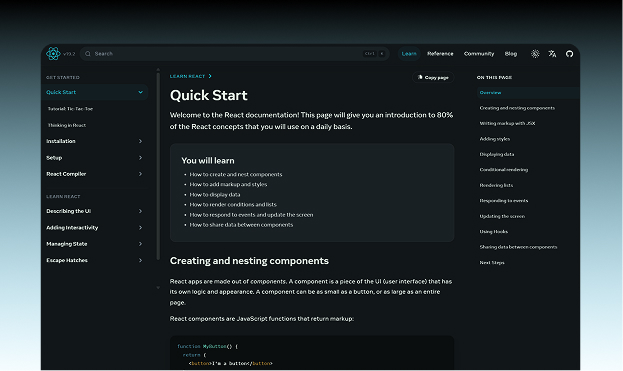Expand the Installation section chevron
623x371 pixels.
pyautogui.click(x=140, y=141)
